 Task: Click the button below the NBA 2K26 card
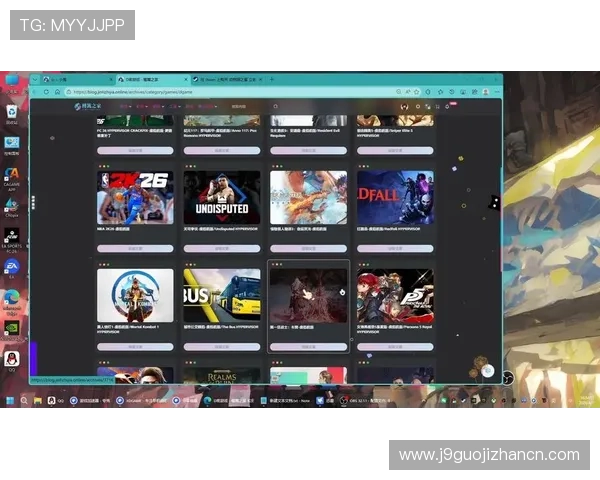(135, 248)
